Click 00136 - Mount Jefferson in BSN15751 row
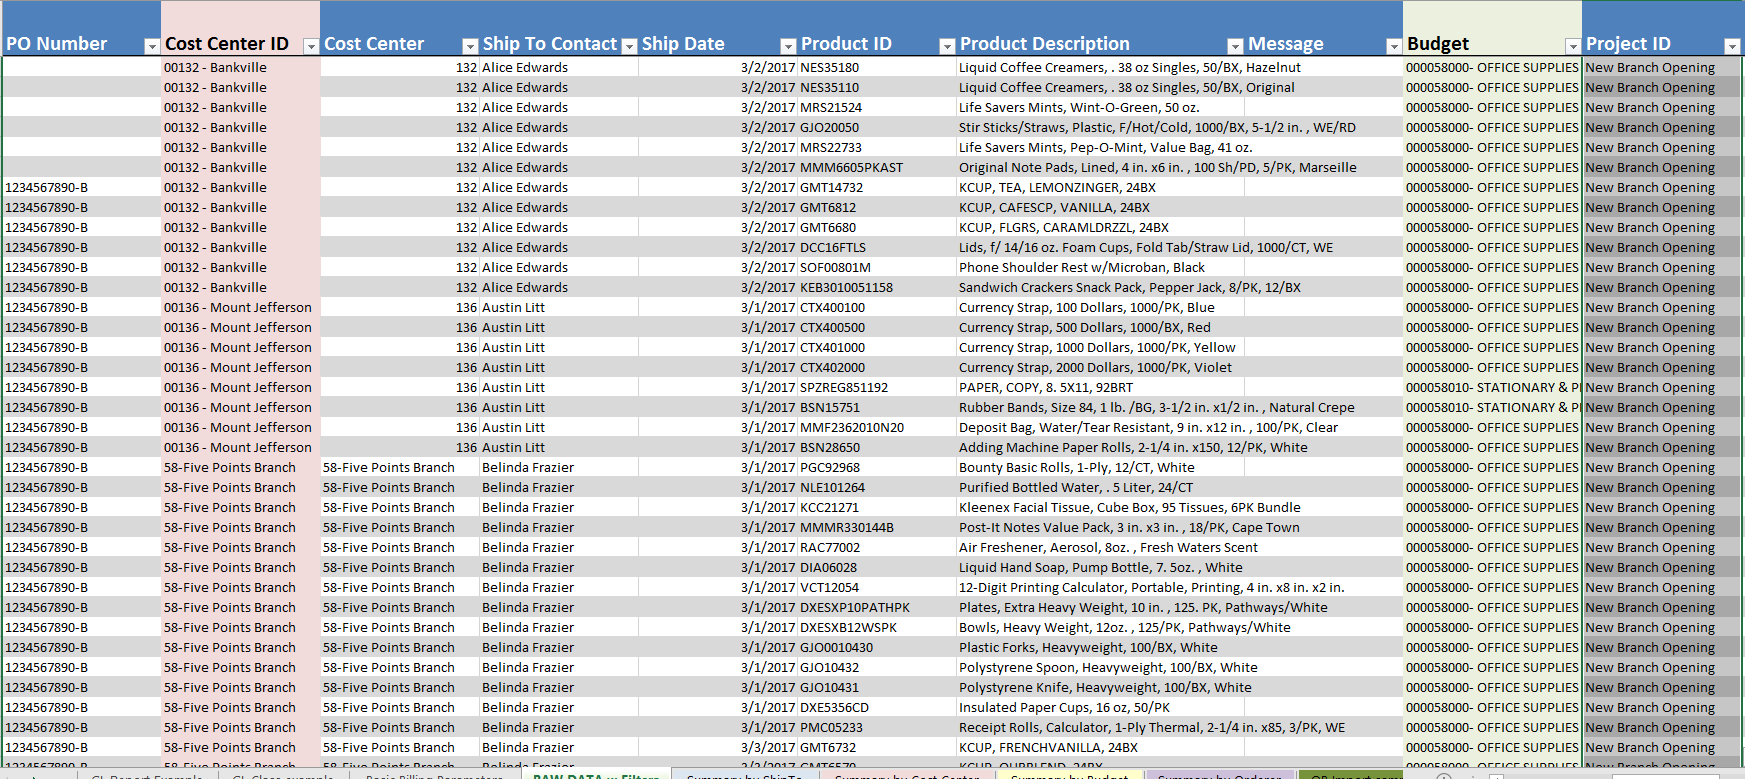 click(x=238, y=408)
